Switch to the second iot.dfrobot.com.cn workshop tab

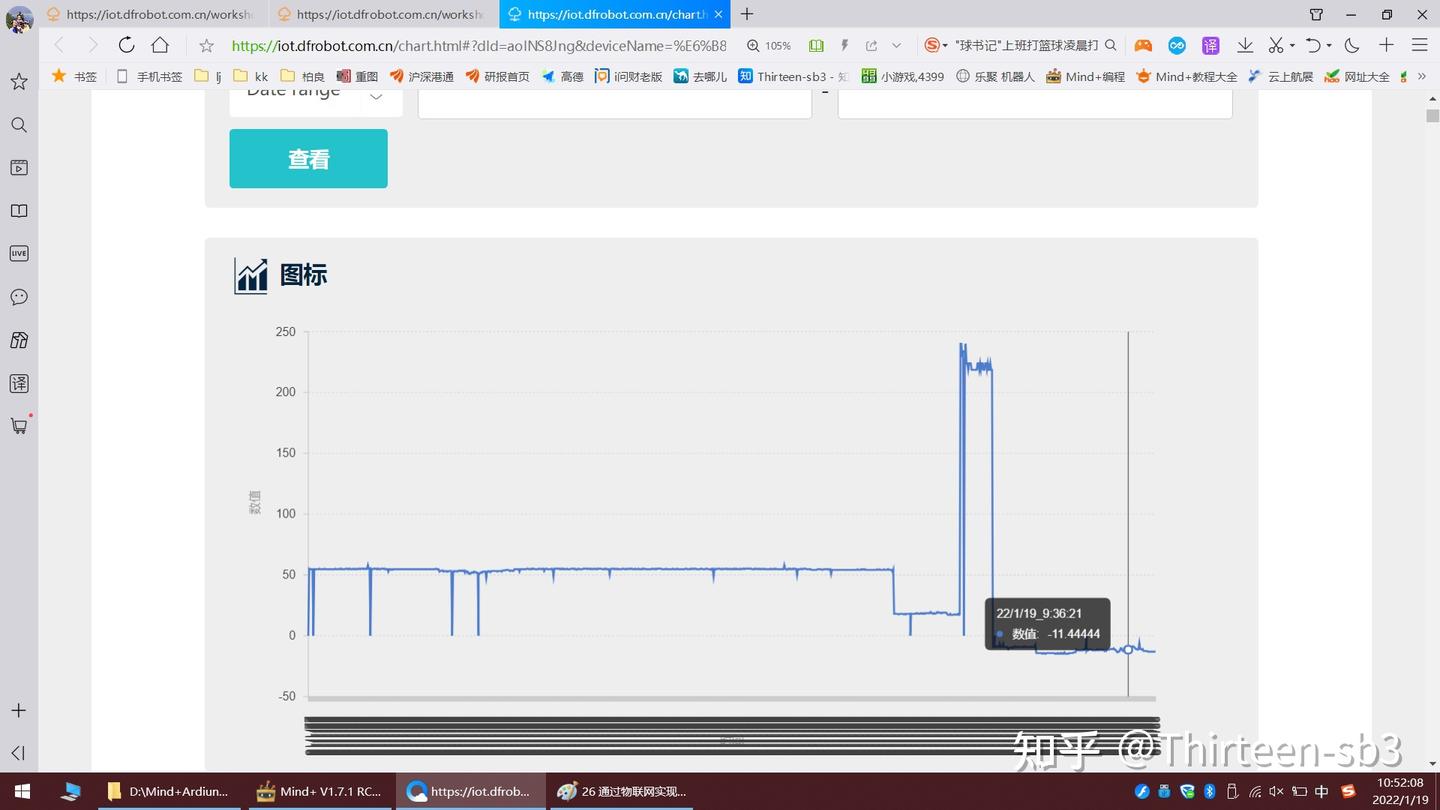pos(382,15)
